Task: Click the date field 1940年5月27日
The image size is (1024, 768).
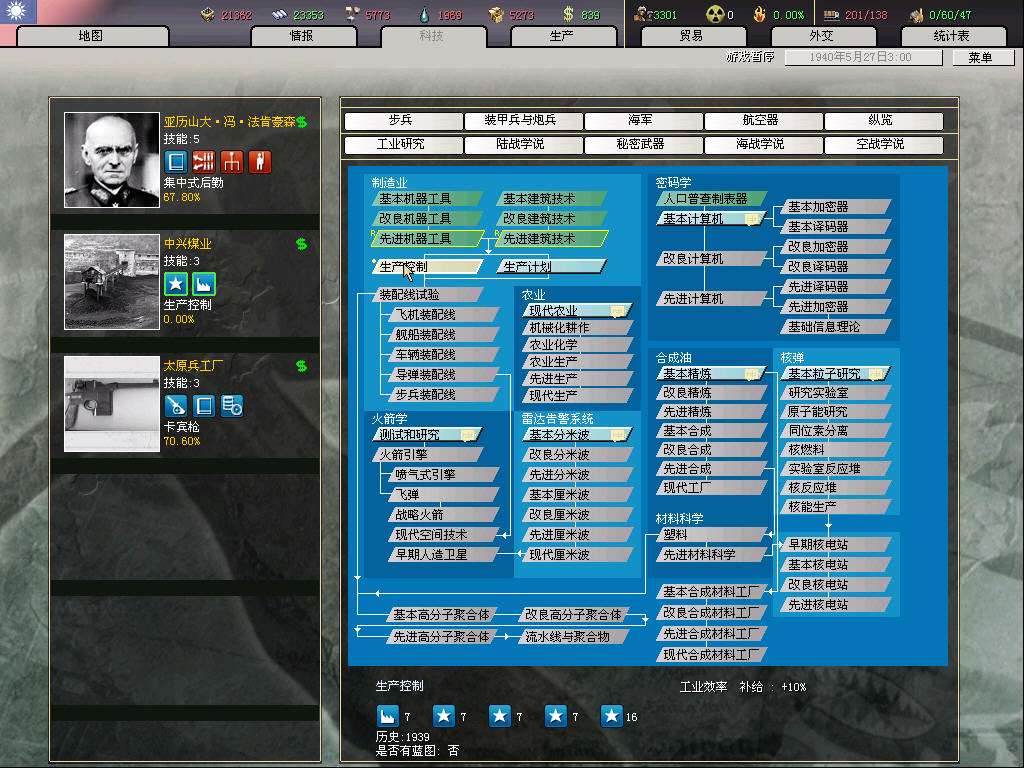Action: (x=863, y=57)
